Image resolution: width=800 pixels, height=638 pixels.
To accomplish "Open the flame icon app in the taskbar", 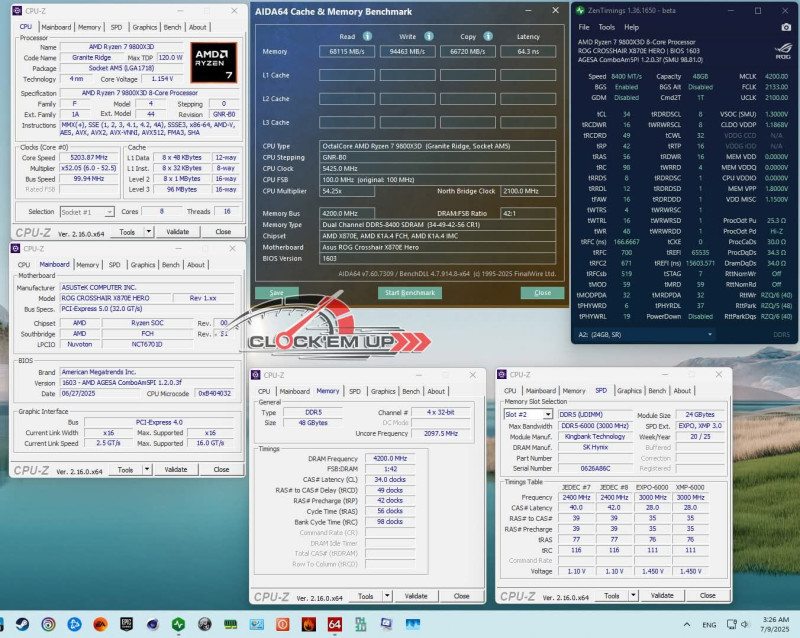I will (308, 624).
